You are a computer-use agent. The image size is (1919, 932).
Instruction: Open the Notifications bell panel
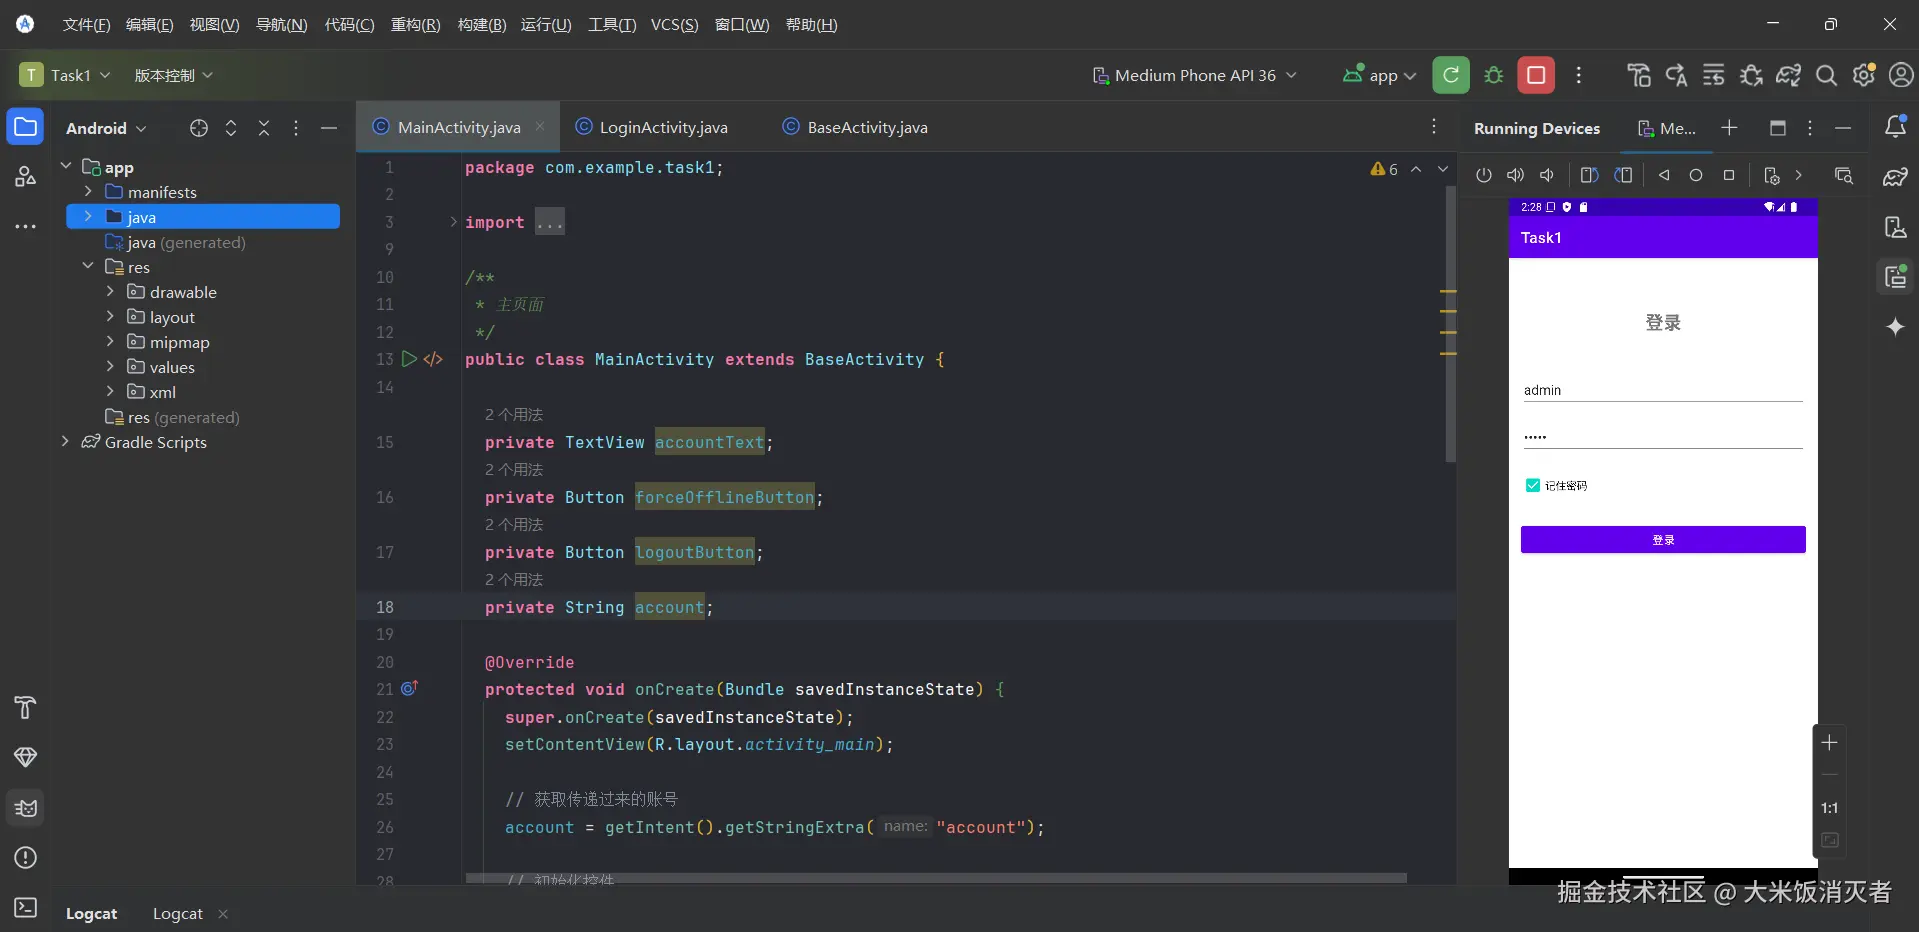[1895, 127]
